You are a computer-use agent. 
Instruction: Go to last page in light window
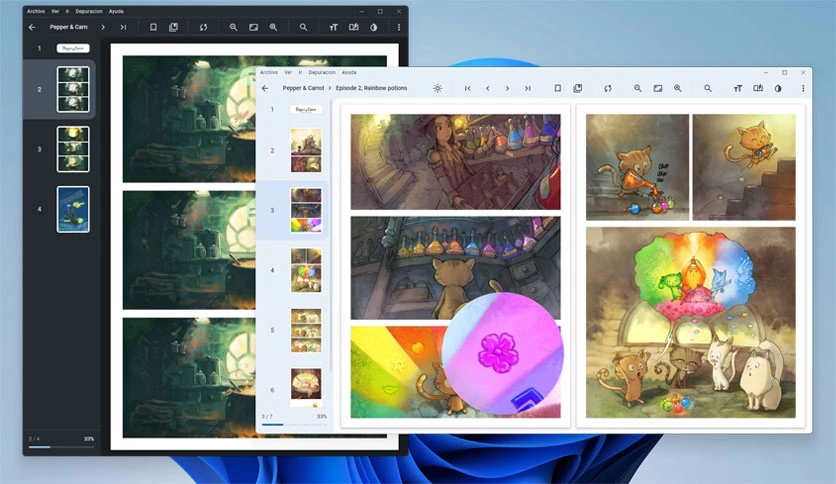pyautogui.click(x=527, y=88)
